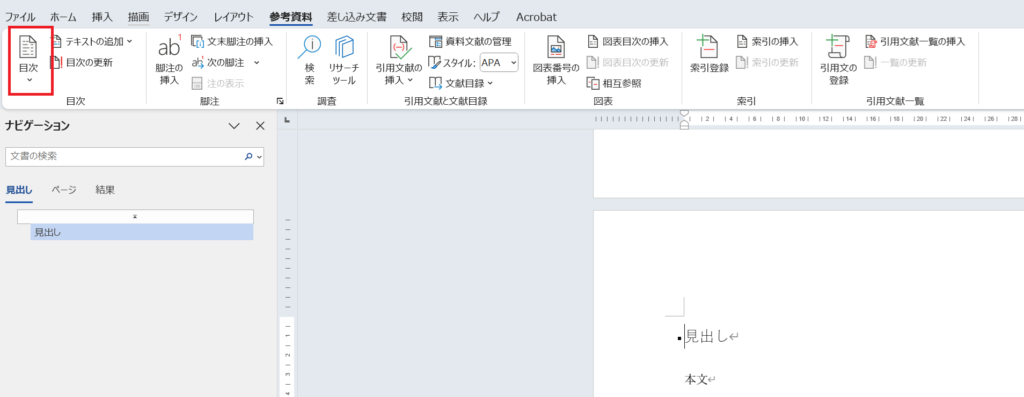Click 引用文献一覧の挿入
Screen dimensions: 1024x397
[x=915, y=42]
